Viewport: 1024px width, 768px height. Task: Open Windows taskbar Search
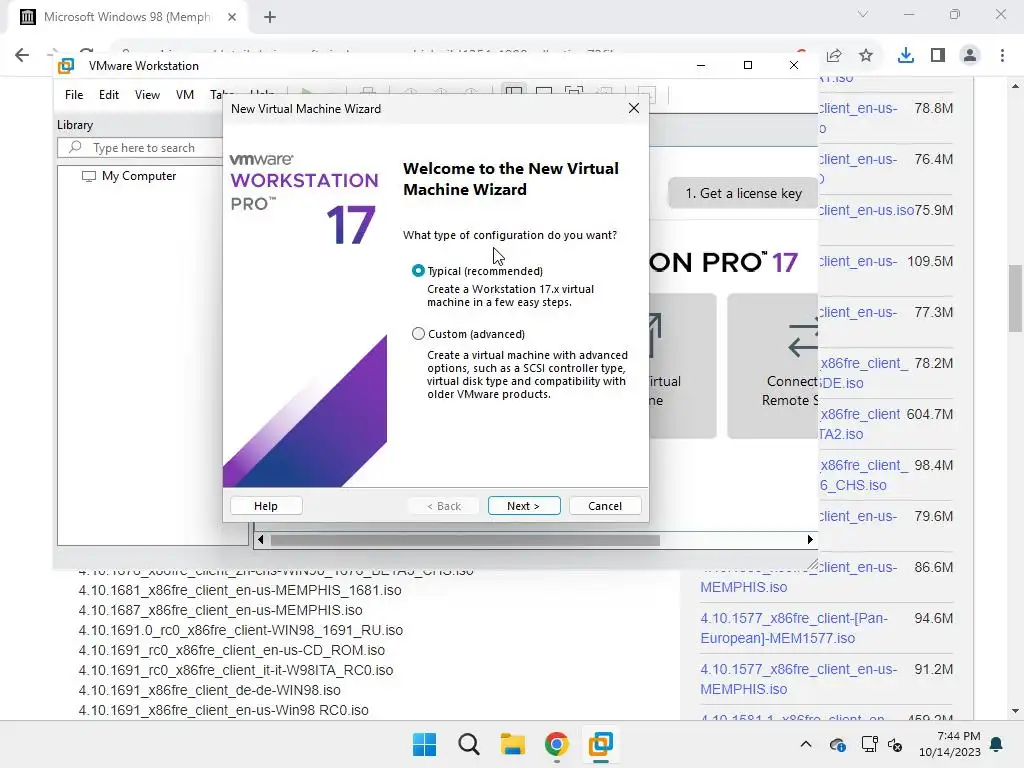pyautogui.click(x=468, y=744)
